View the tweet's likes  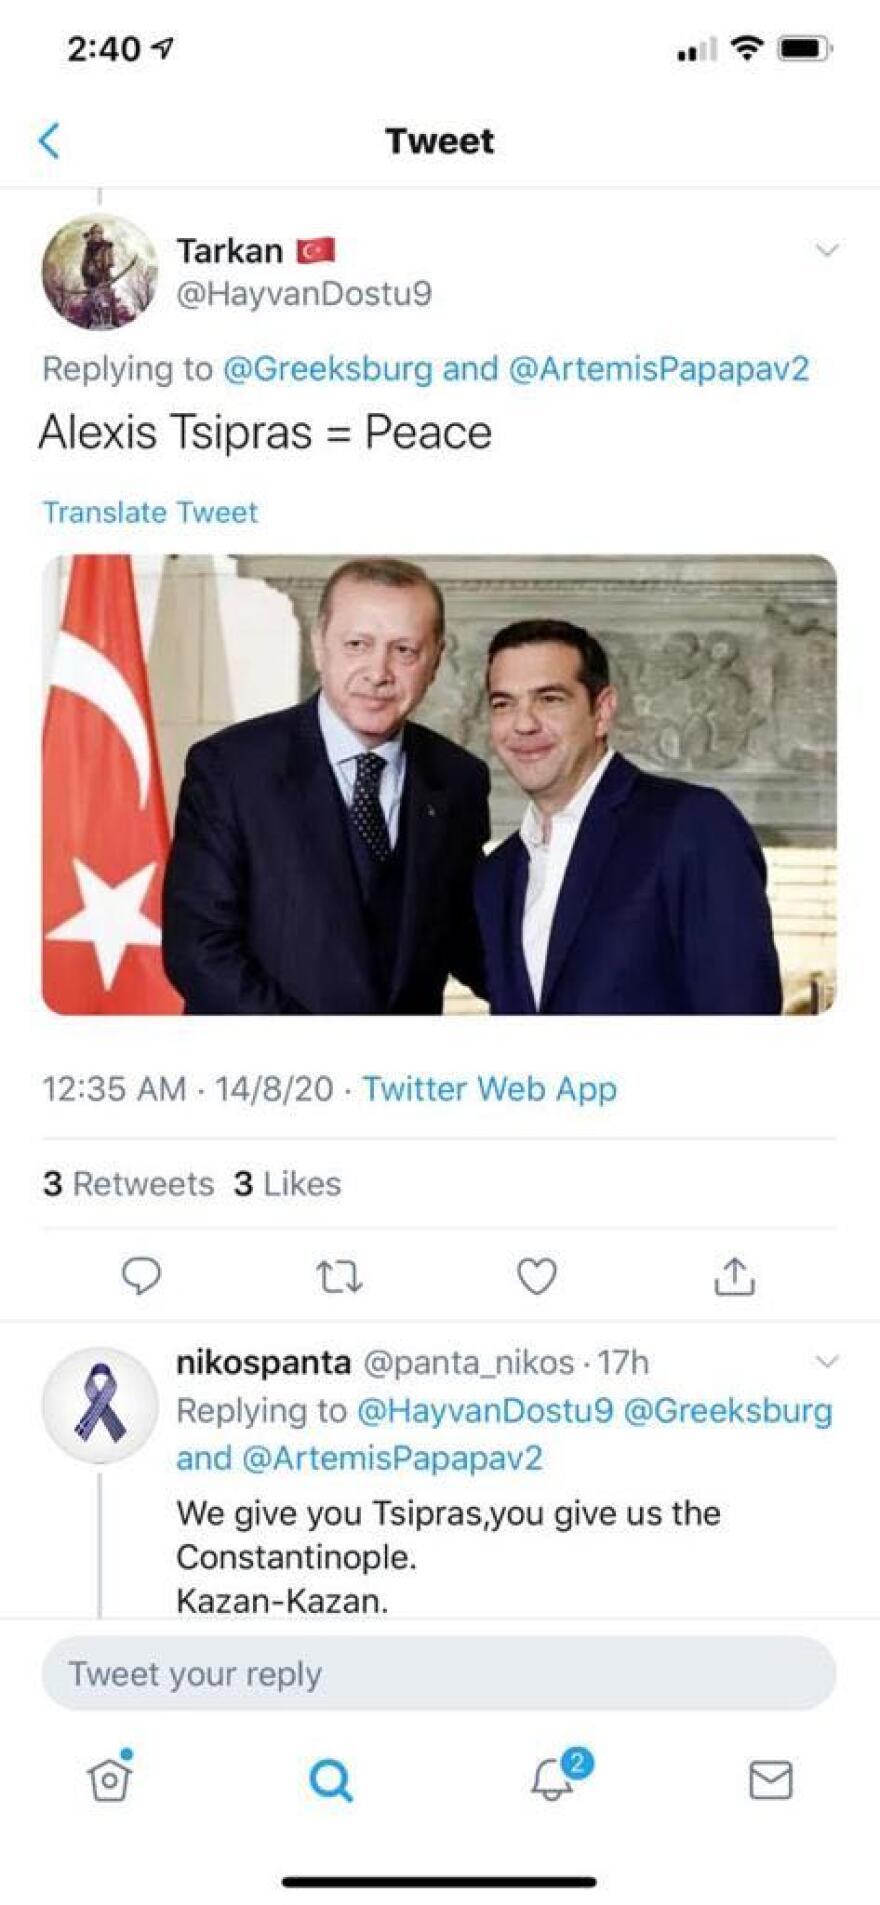pos(287,1183)
